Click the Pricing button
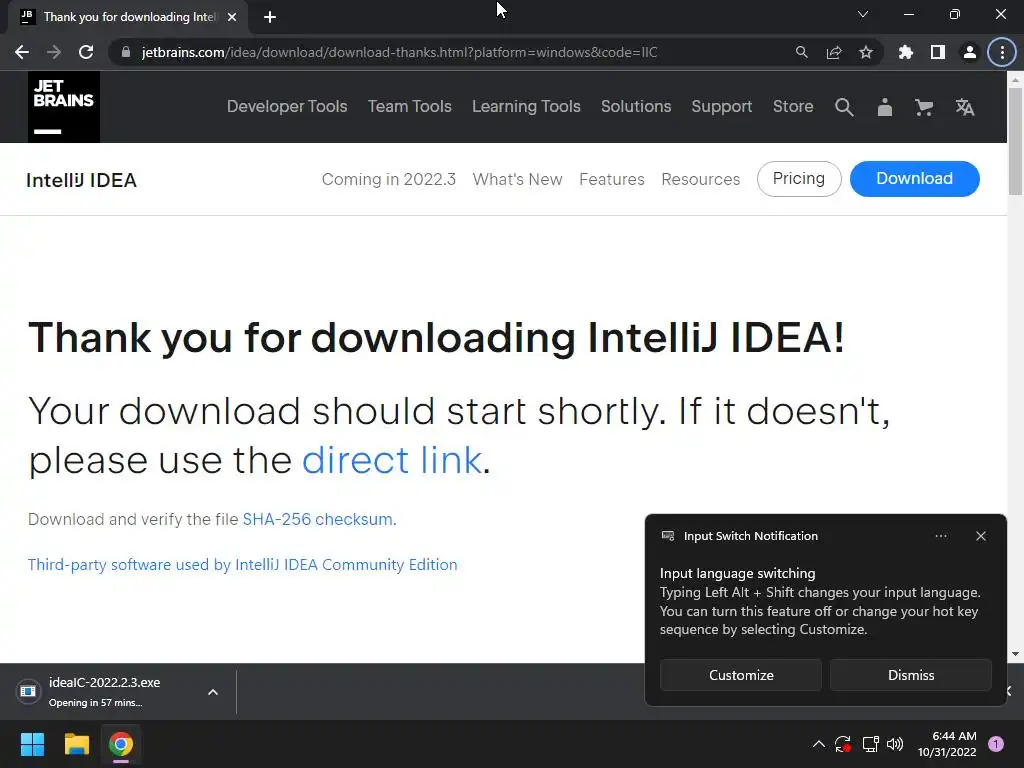 (x=799, y=179)
